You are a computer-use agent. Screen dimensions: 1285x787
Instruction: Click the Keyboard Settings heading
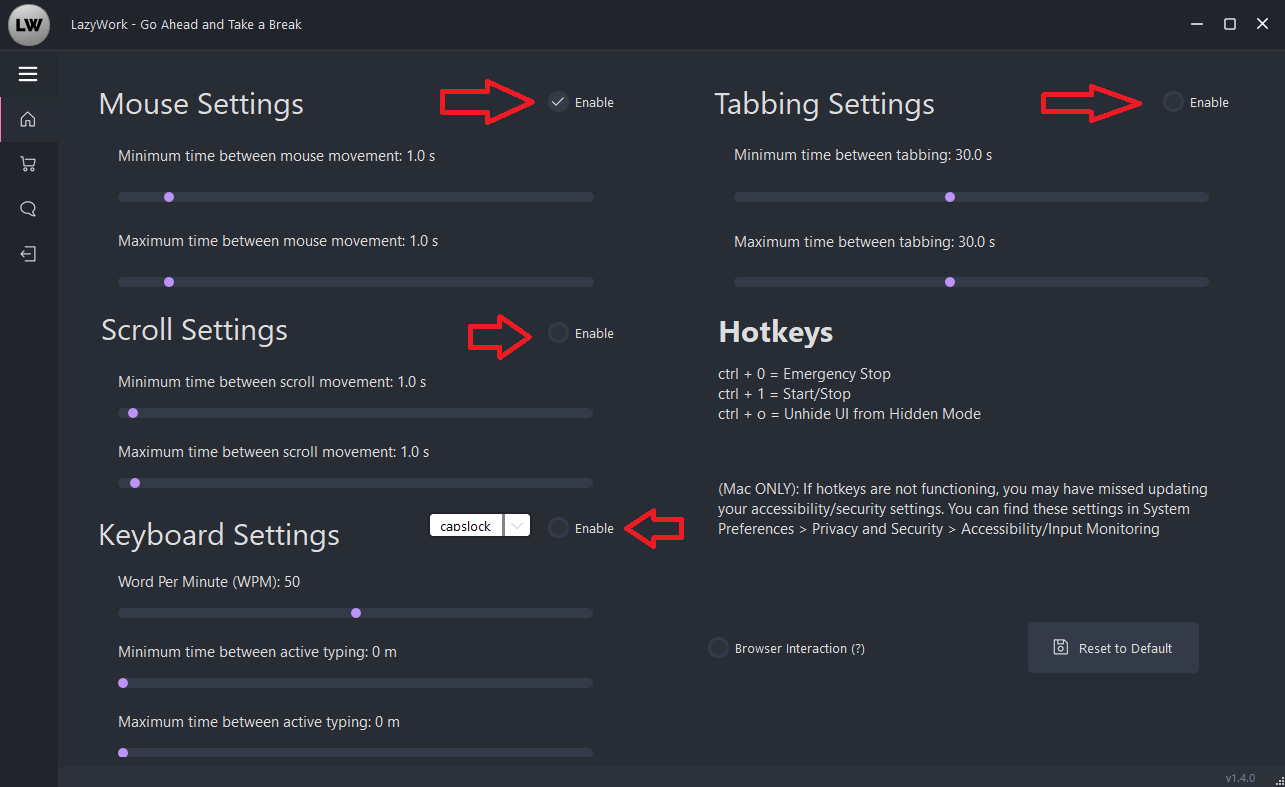(219, 534)
